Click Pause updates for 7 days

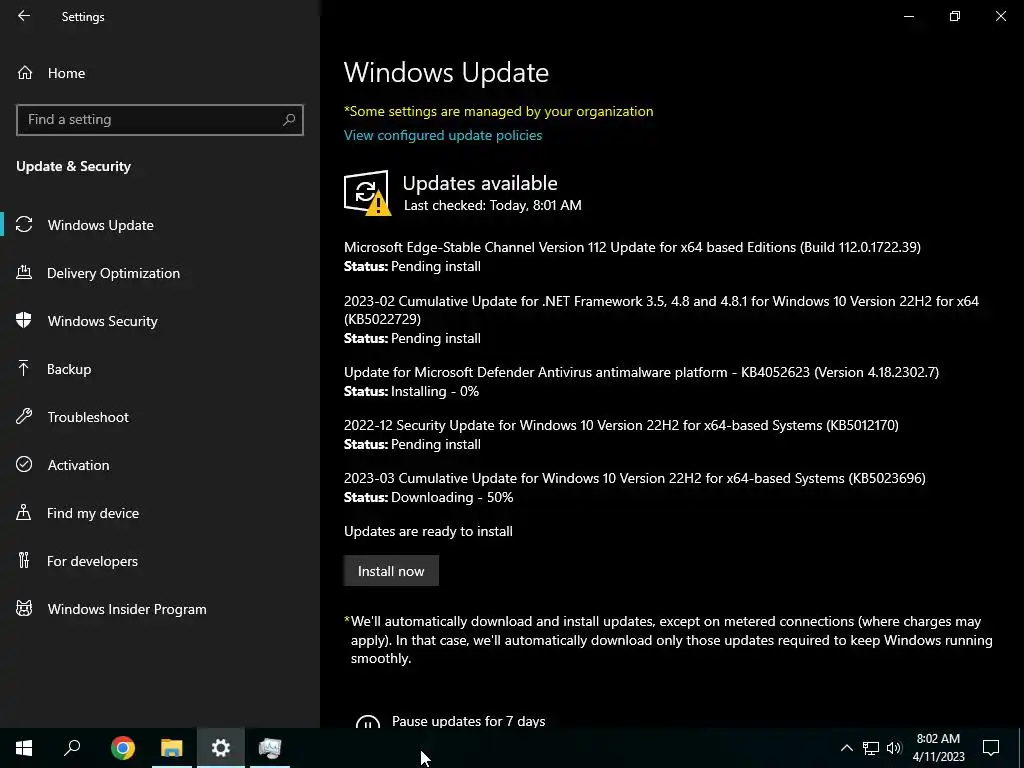click(468, 721)
